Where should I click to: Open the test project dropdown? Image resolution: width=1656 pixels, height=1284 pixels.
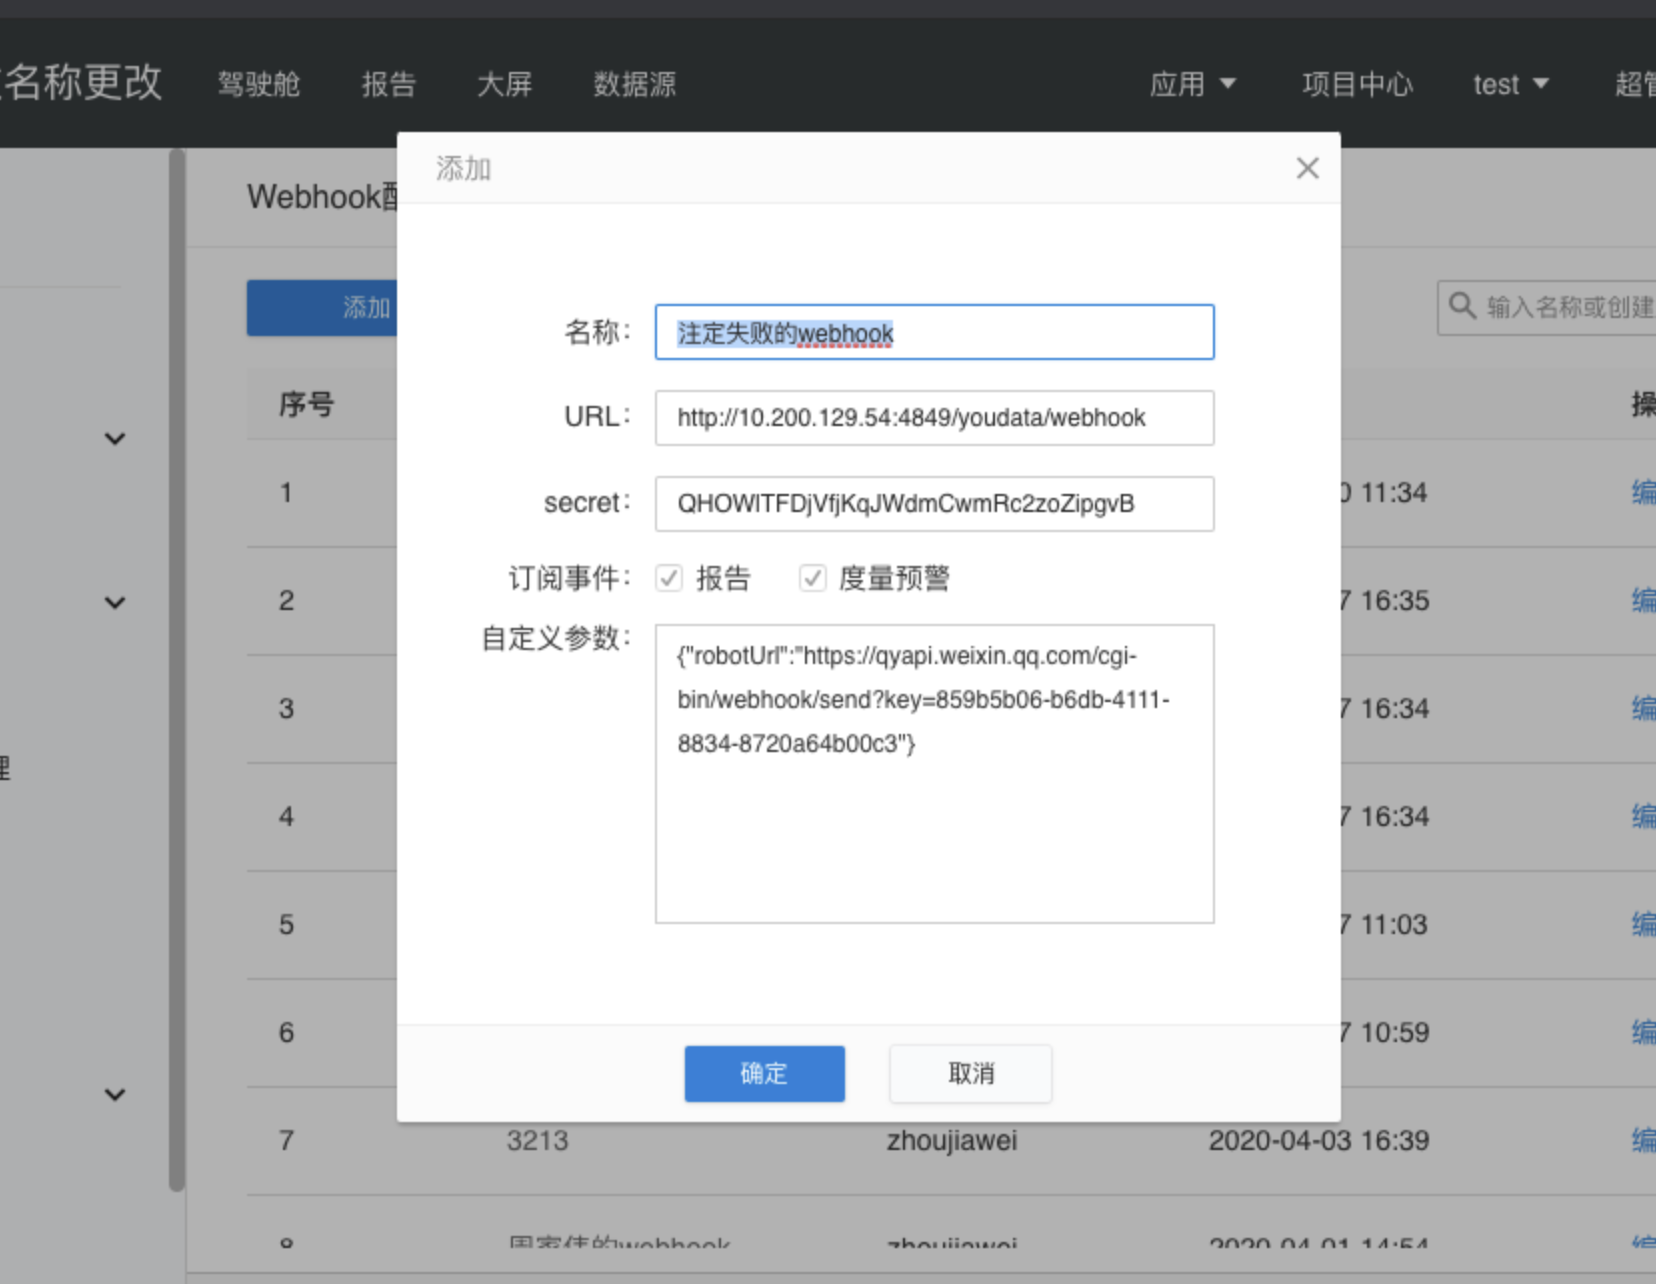(1510, 84)
